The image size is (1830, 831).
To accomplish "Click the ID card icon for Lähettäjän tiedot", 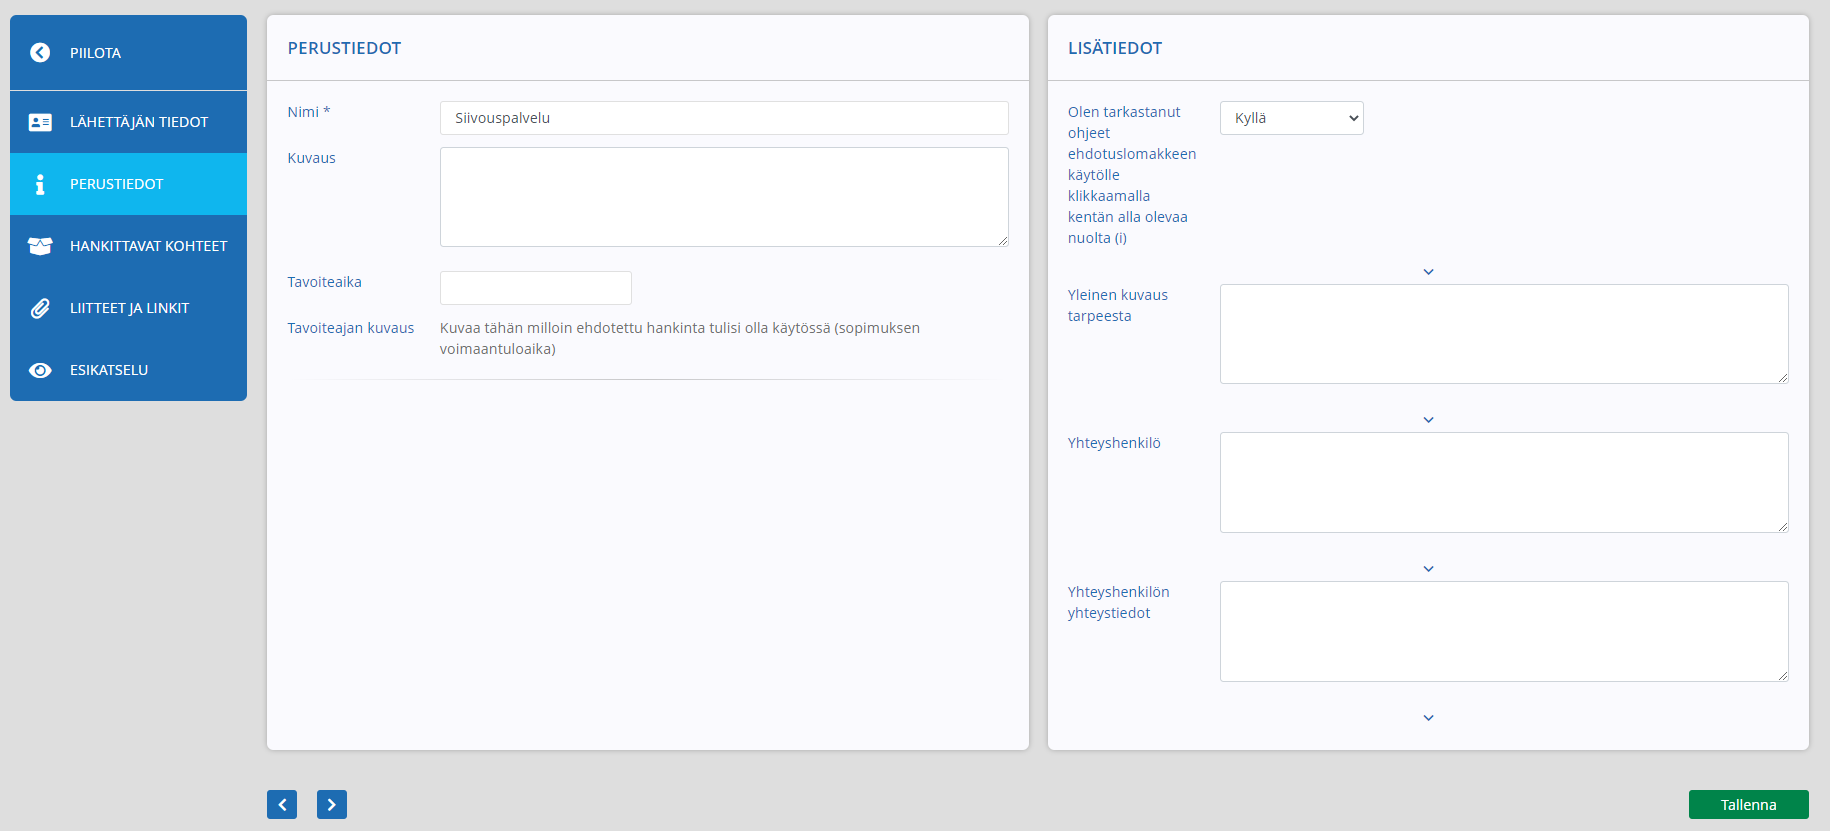I will (40, 122).
